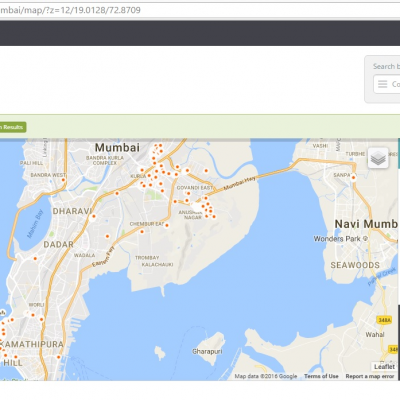
Task: Click the WORLI label
Action: (x=36, y=305)
